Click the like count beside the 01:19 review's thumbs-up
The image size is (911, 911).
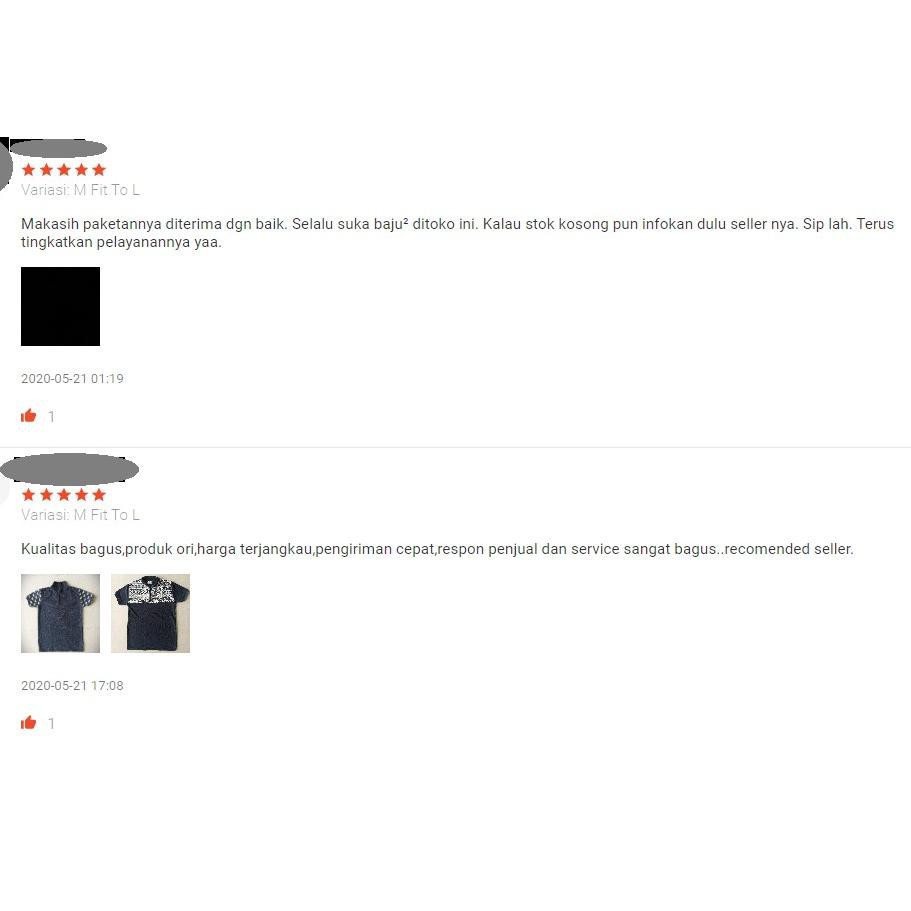point(52,416)
